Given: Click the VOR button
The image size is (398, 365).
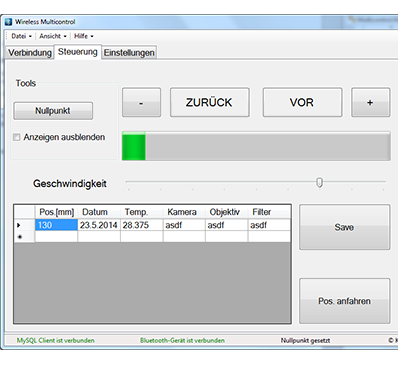Looking at the screenshot, I should click(302, 102).
